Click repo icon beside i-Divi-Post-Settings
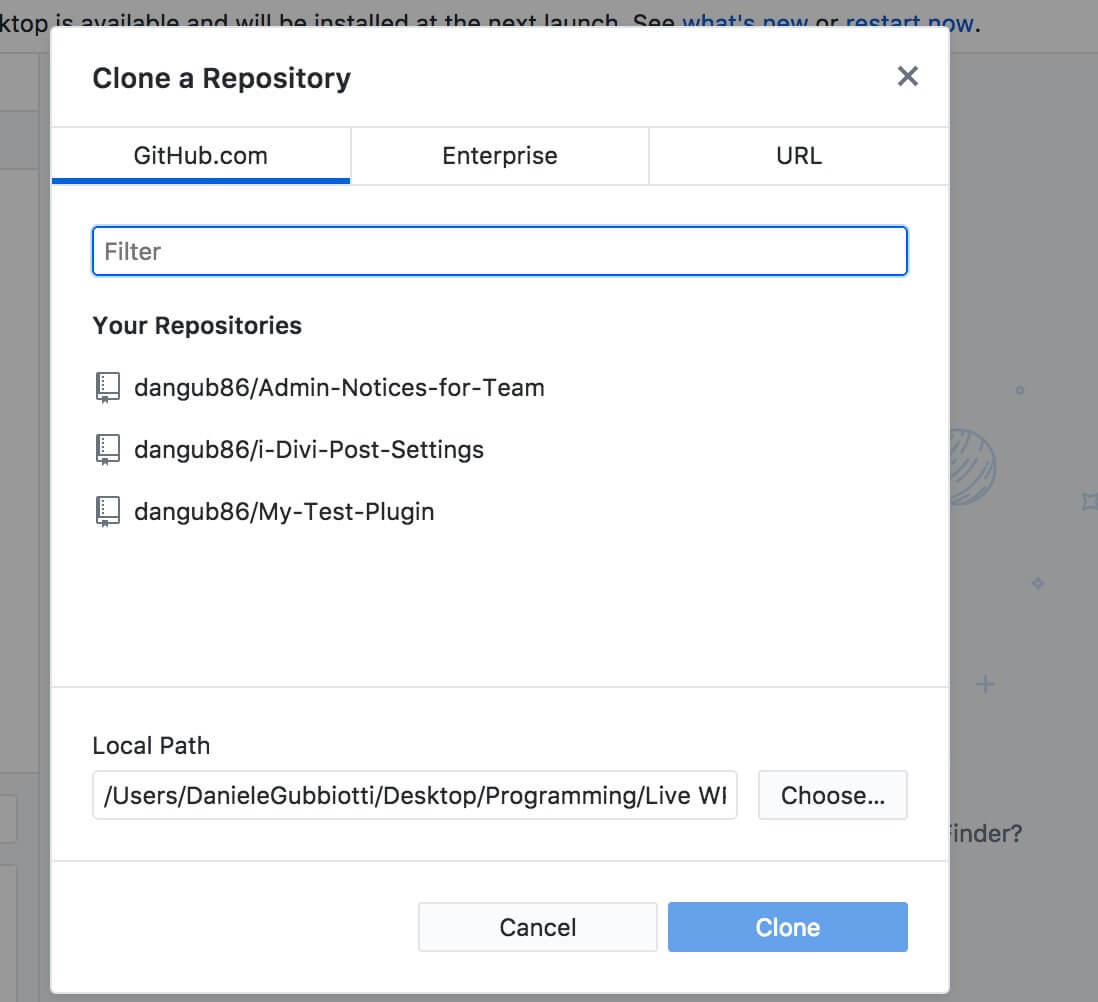This screenshot has width=1098, height=1002. (x=107, y=450)
